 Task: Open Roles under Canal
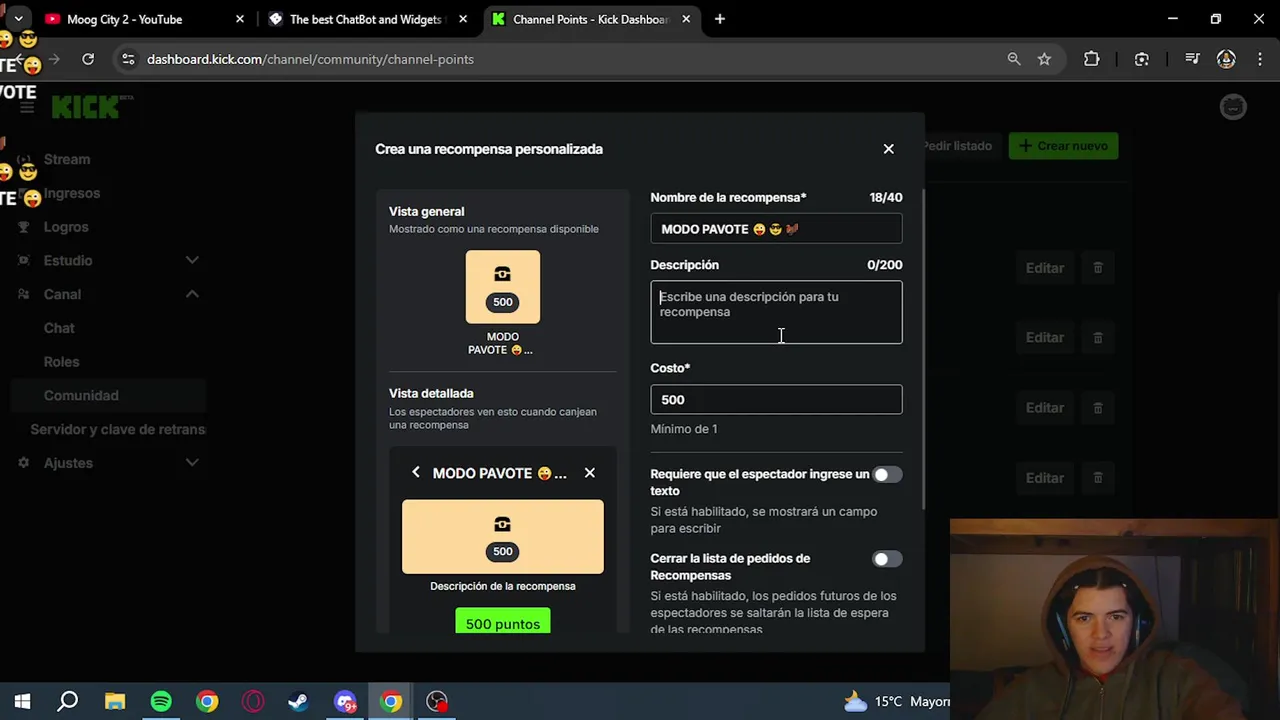click(61, 362)
